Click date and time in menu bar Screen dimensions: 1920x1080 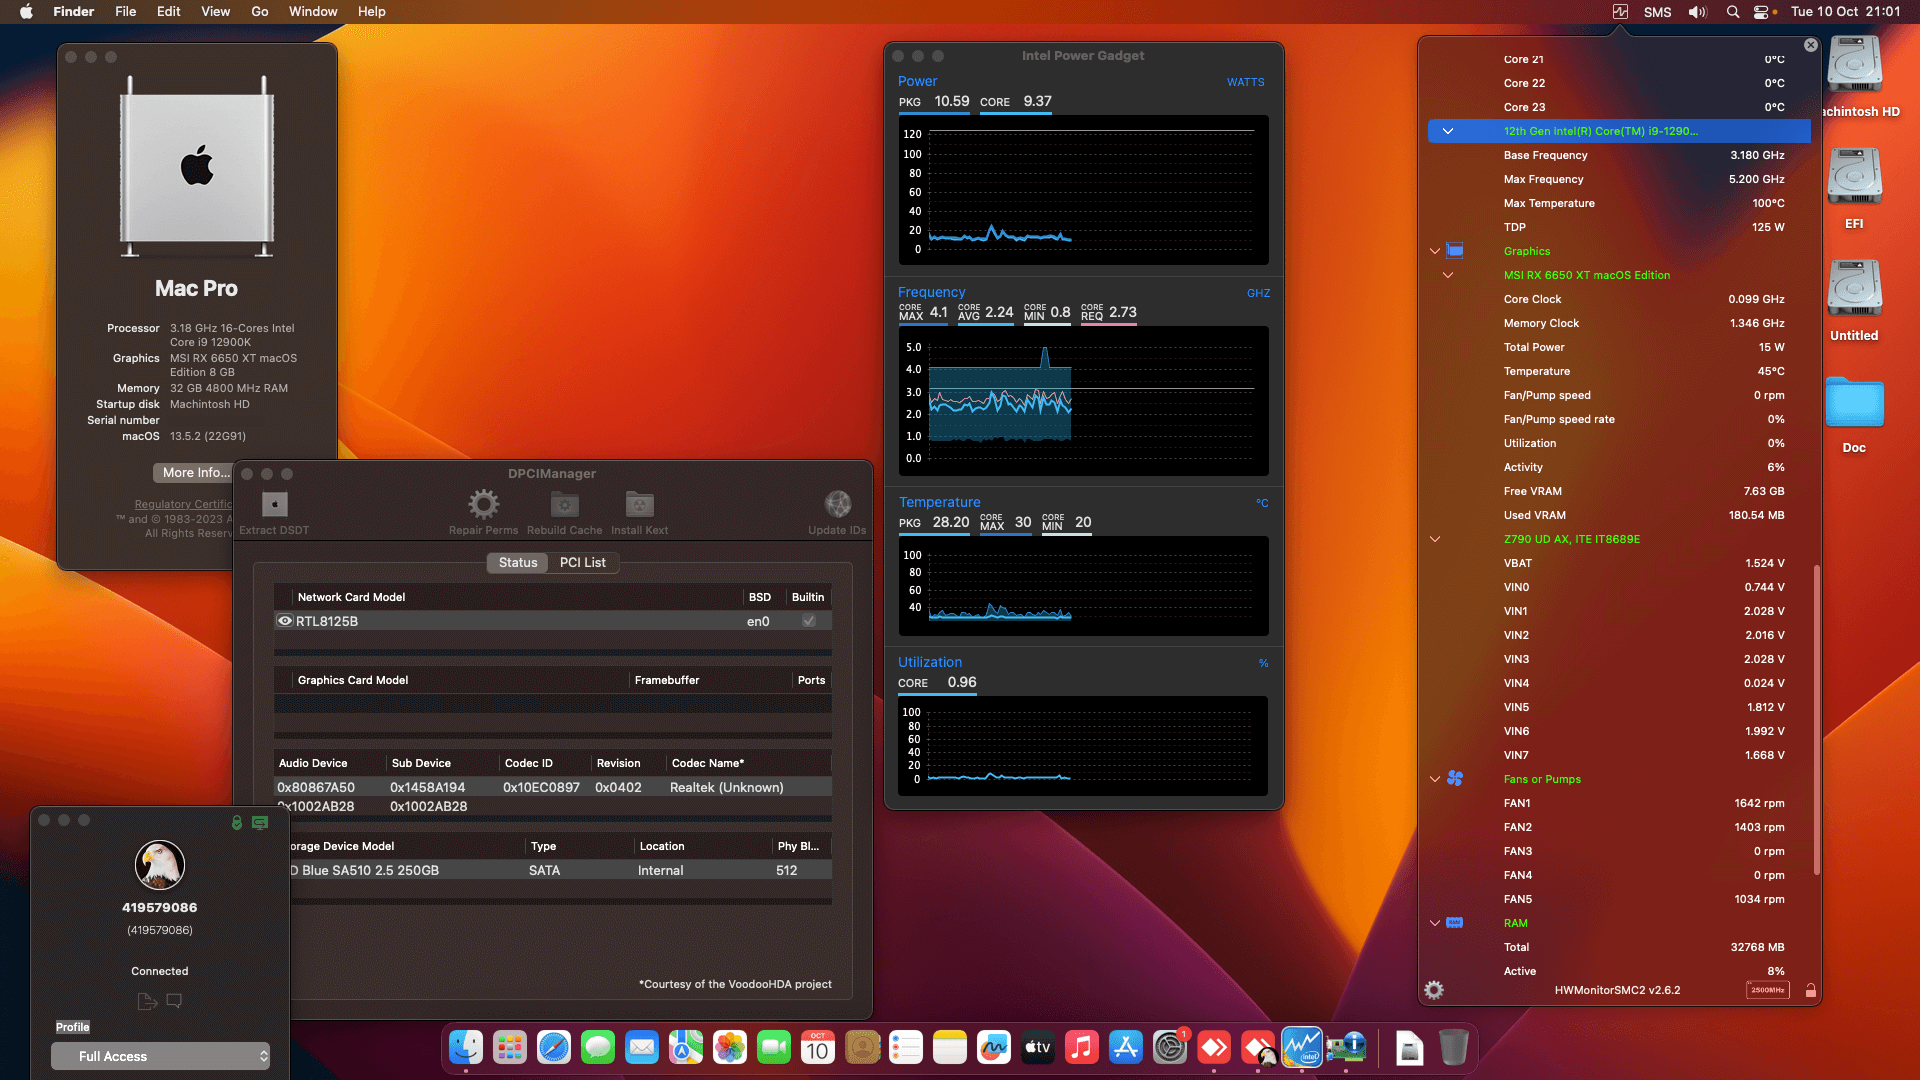pyautogui.click(x=1845, y=12)
